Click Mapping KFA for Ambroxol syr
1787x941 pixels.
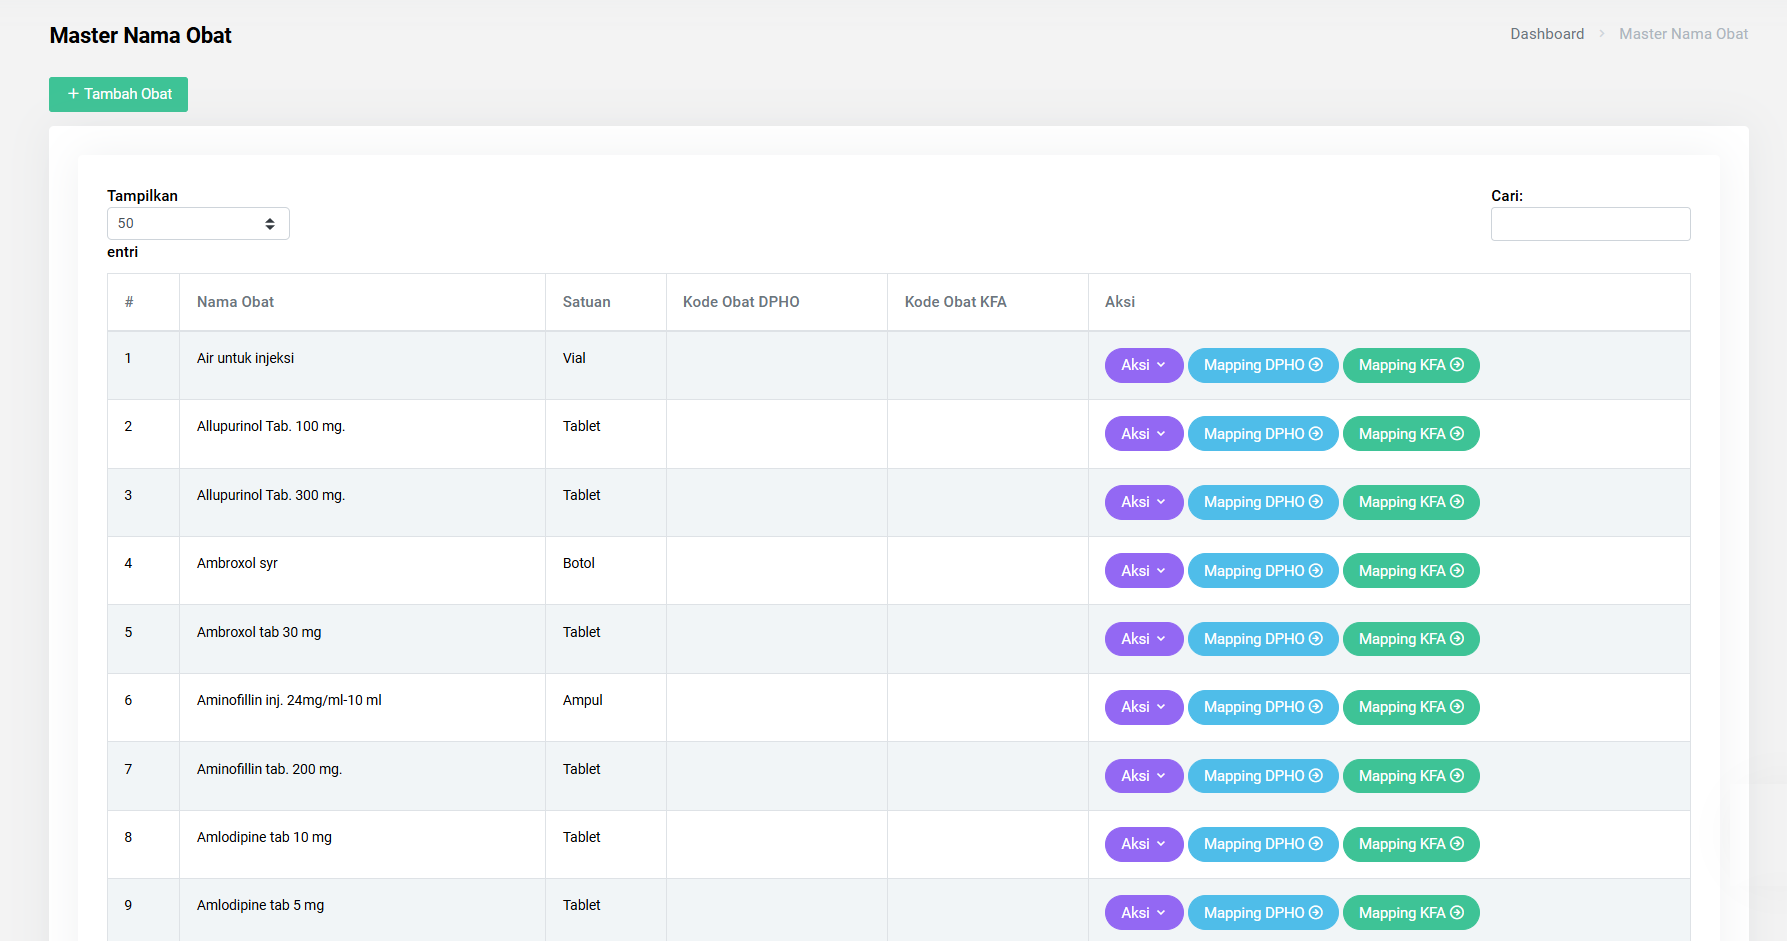1411,571
